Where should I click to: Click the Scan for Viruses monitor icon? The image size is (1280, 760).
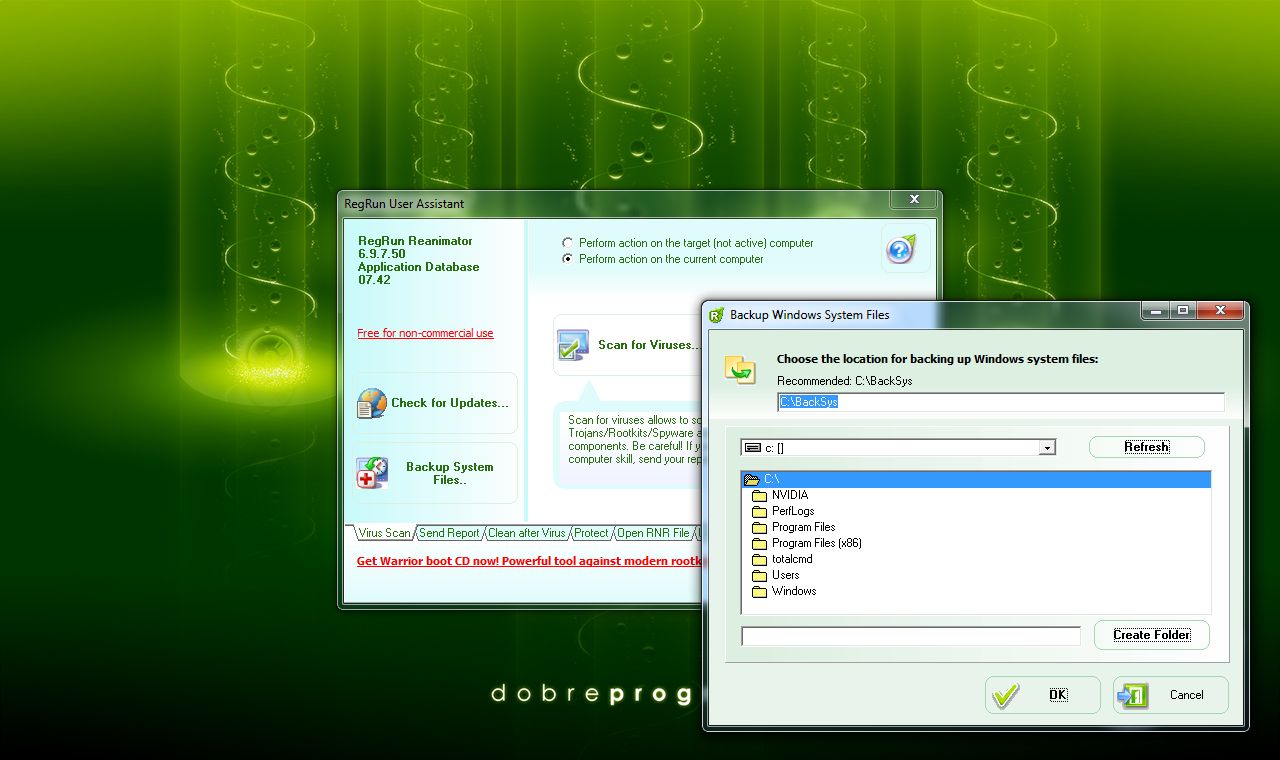pos(573,345)
